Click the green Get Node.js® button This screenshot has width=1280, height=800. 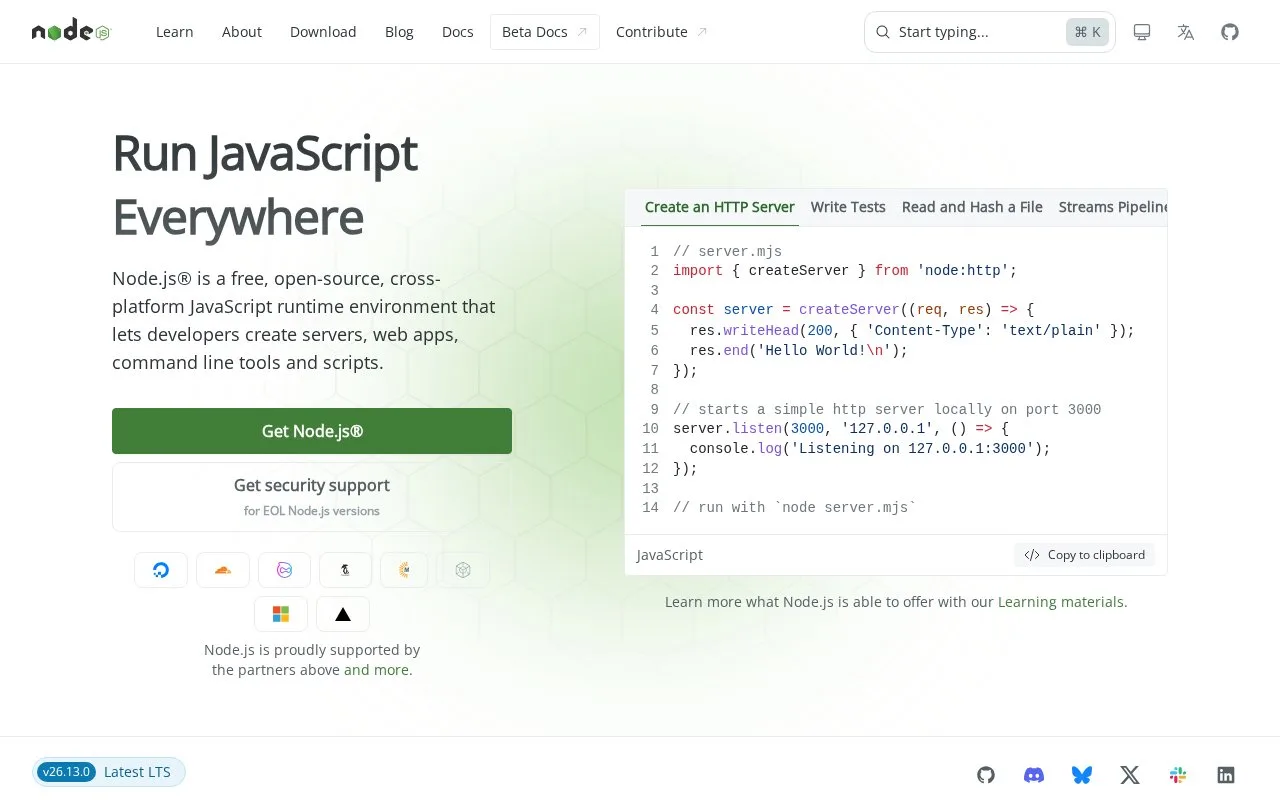tap(312, 431)
